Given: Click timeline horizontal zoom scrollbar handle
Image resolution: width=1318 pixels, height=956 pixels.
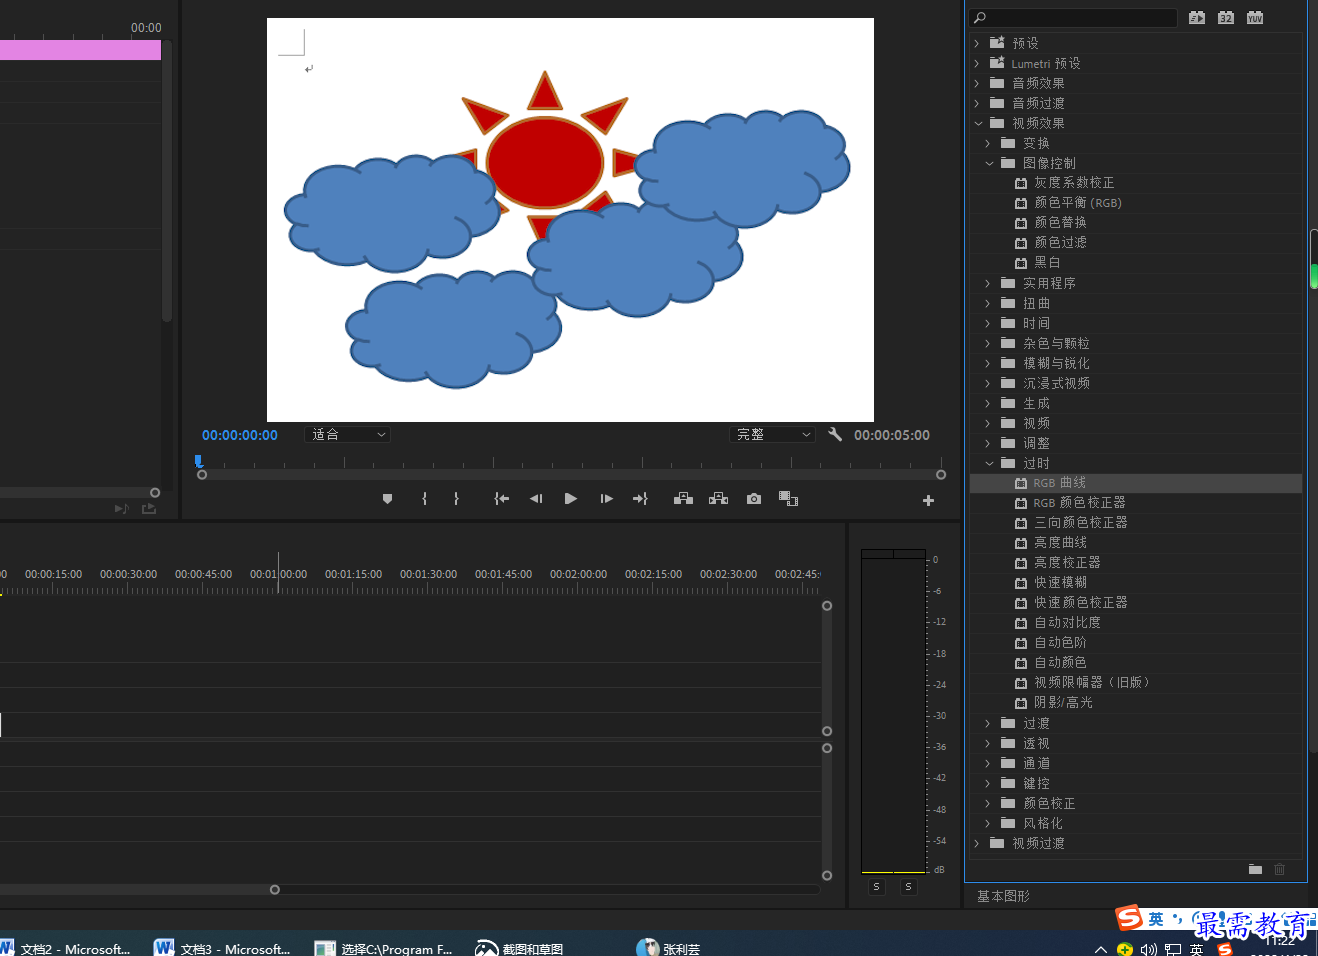Looking at the screenshot, I should tap(275, 889).
